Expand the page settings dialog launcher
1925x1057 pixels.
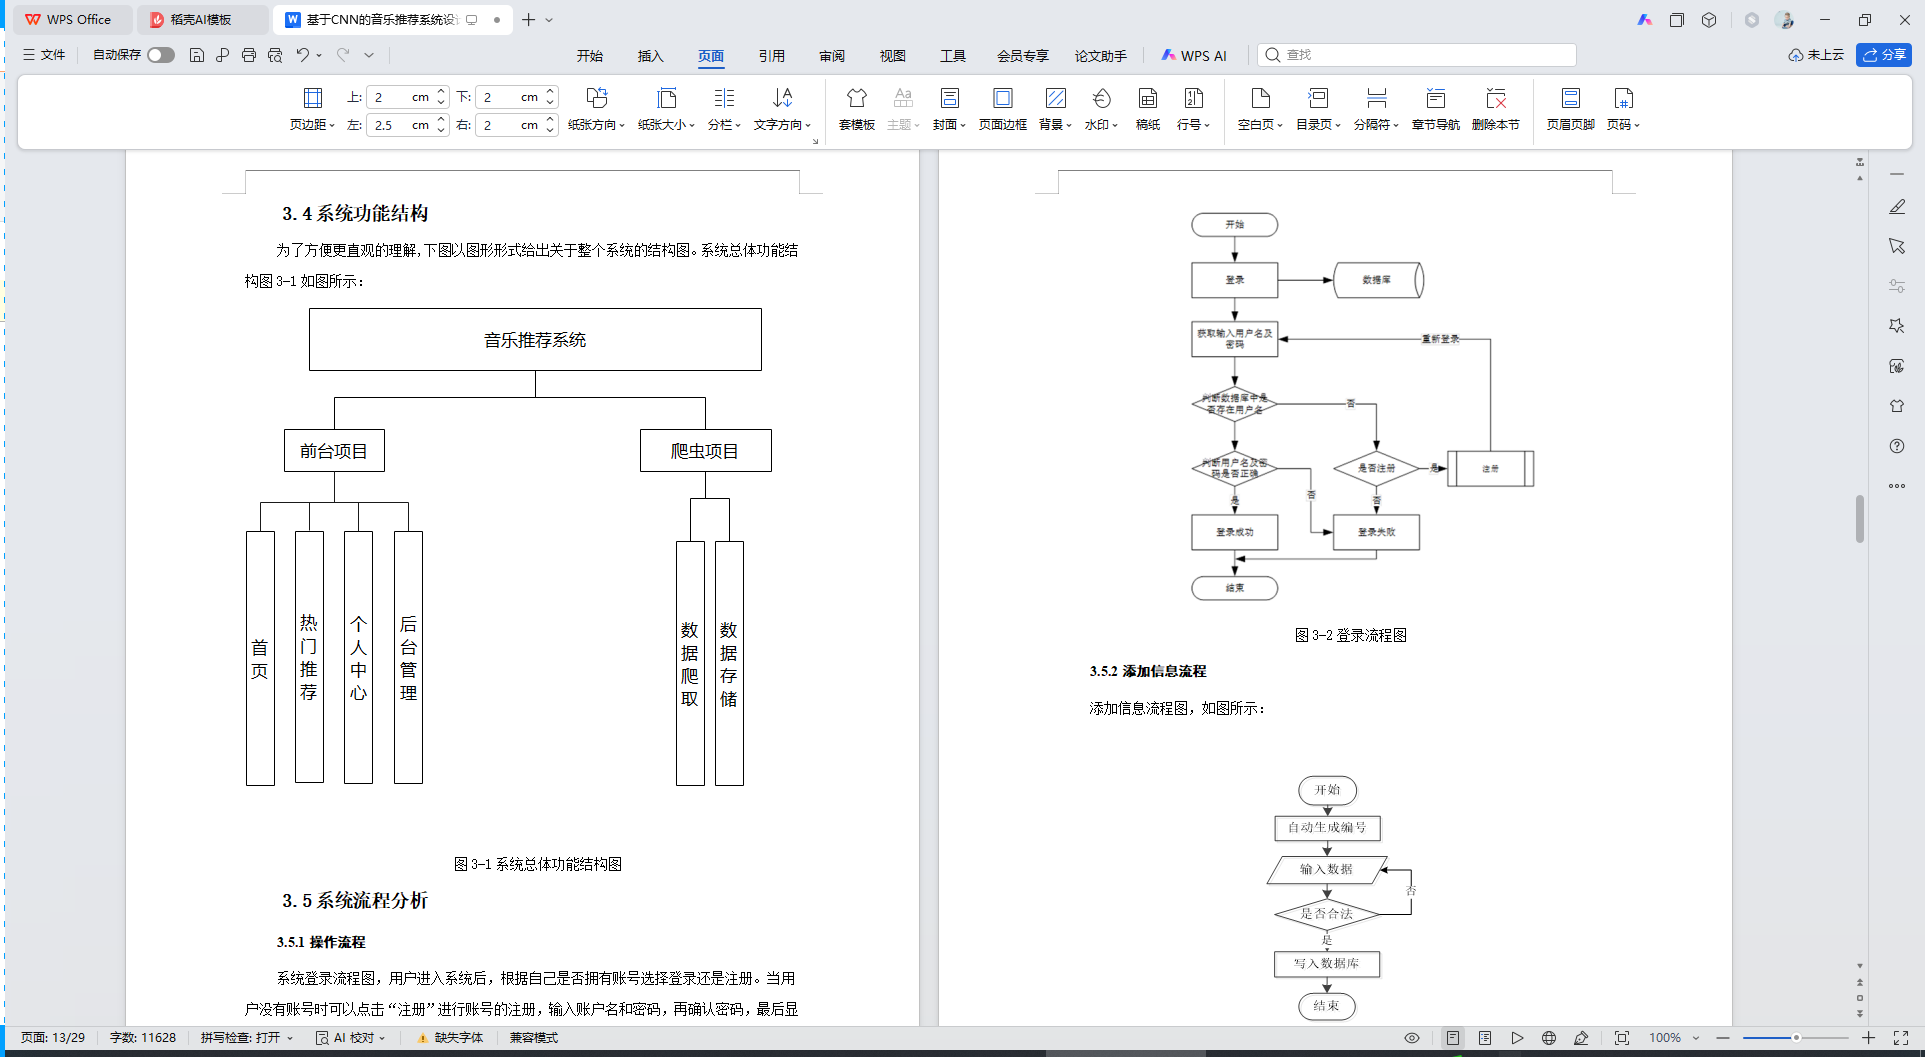pyautogui.click(x=815, y=141)
